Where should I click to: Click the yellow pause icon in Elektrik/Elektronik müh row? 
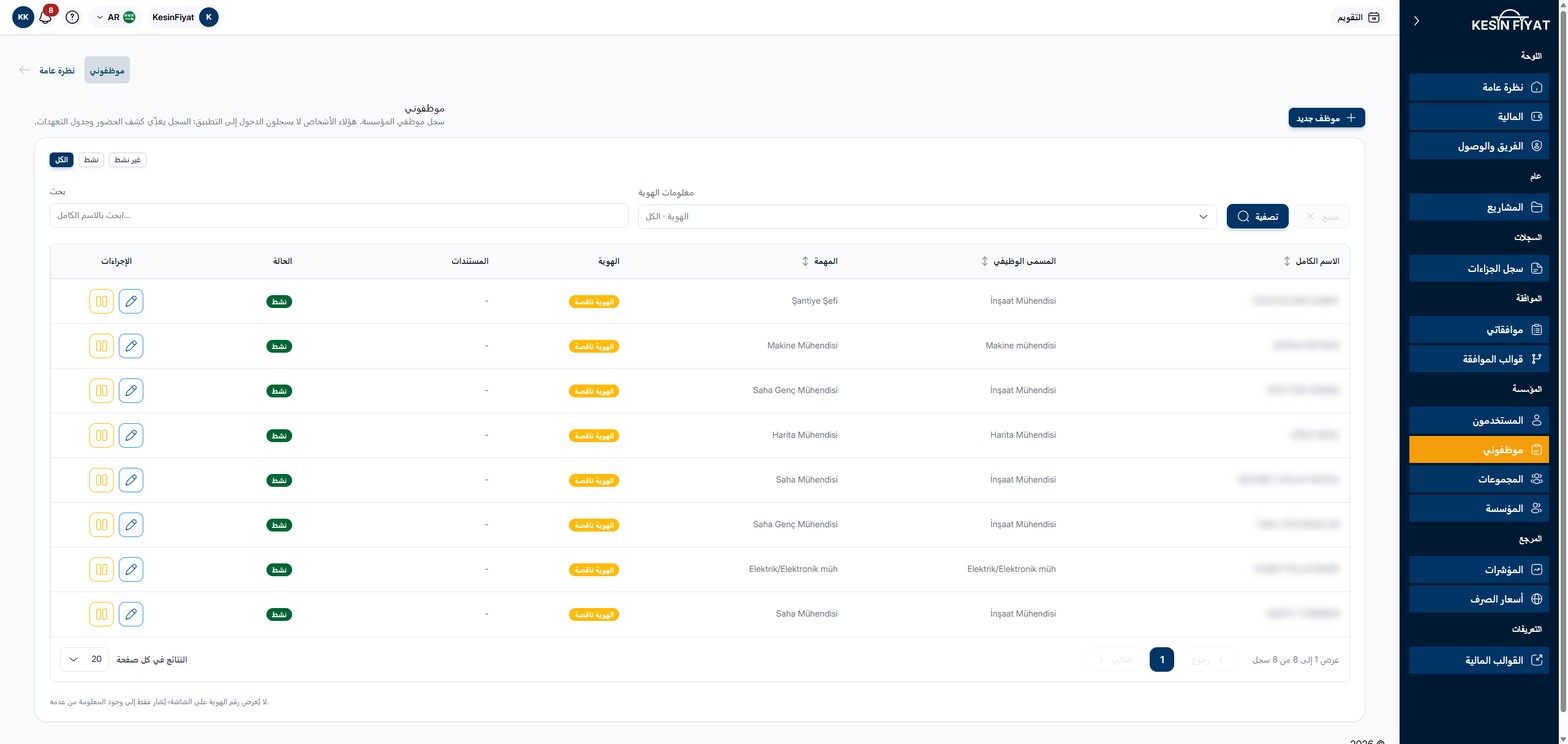[x=101, y=569]
